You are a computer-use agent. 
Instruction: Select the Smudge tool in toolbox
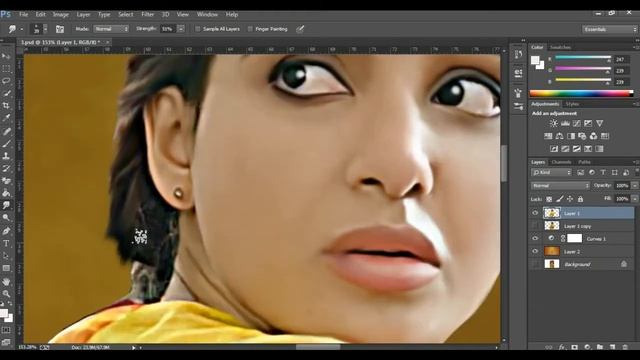(x=6, y=205)
